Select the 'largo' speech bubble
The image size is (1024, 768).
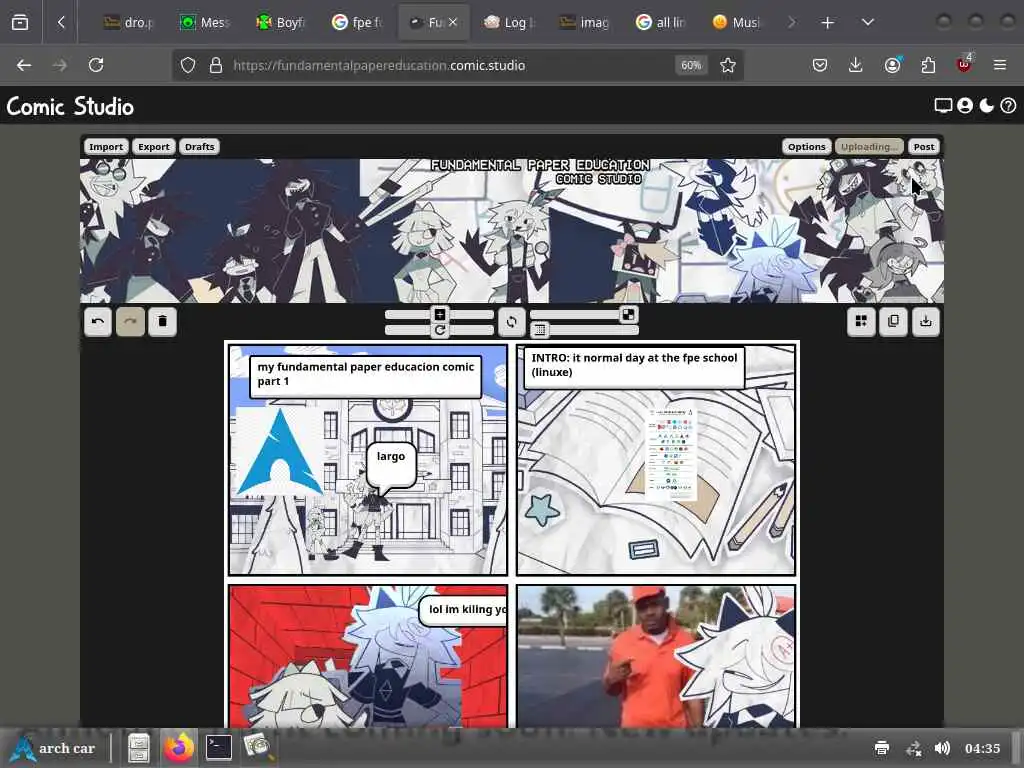click(x=391, y=465)
